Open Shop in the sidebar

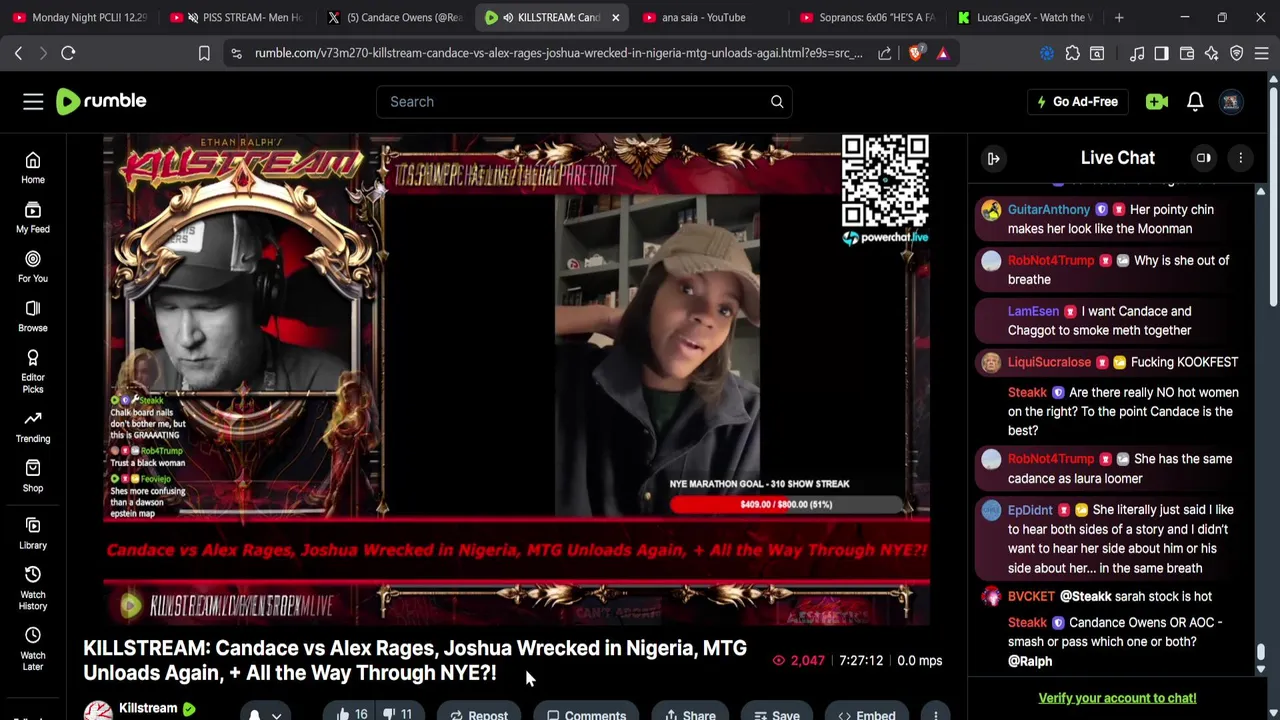click(33, 476)
